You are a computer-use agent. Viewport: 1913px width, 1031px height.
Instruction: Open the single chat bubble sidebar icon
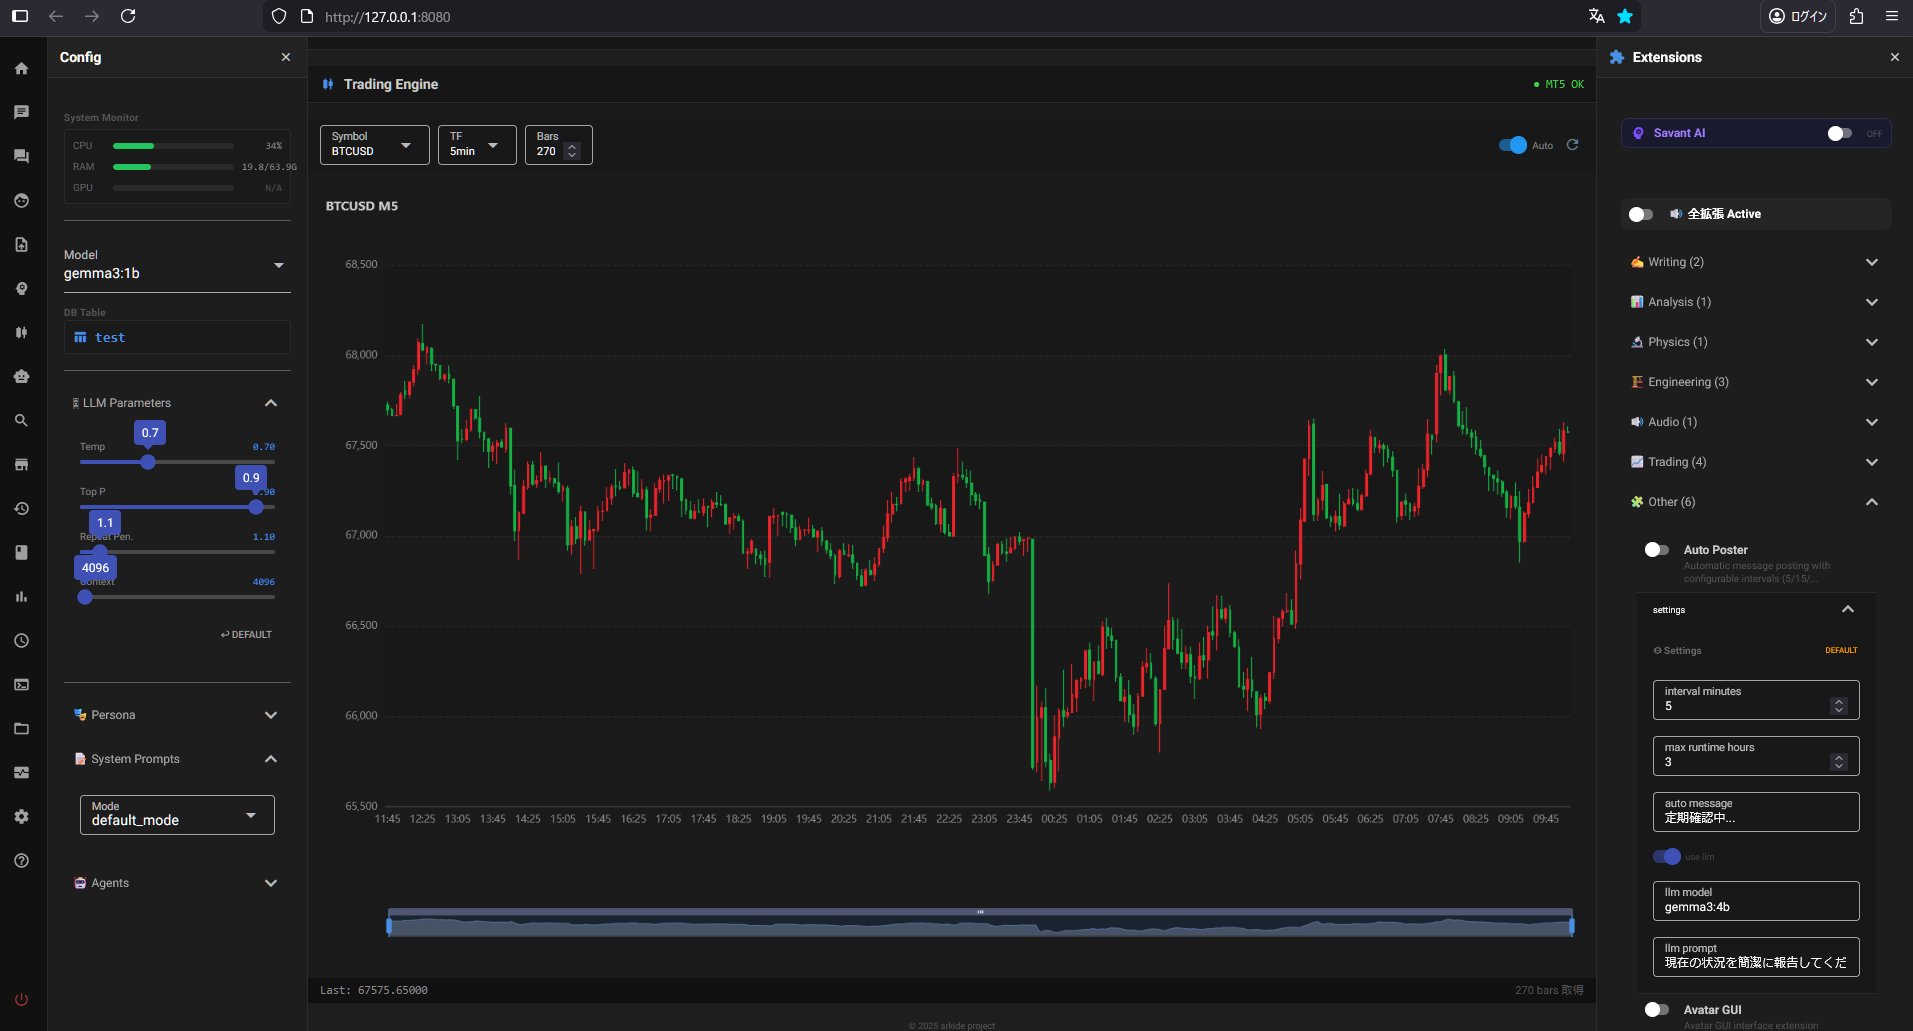point(21,112)
